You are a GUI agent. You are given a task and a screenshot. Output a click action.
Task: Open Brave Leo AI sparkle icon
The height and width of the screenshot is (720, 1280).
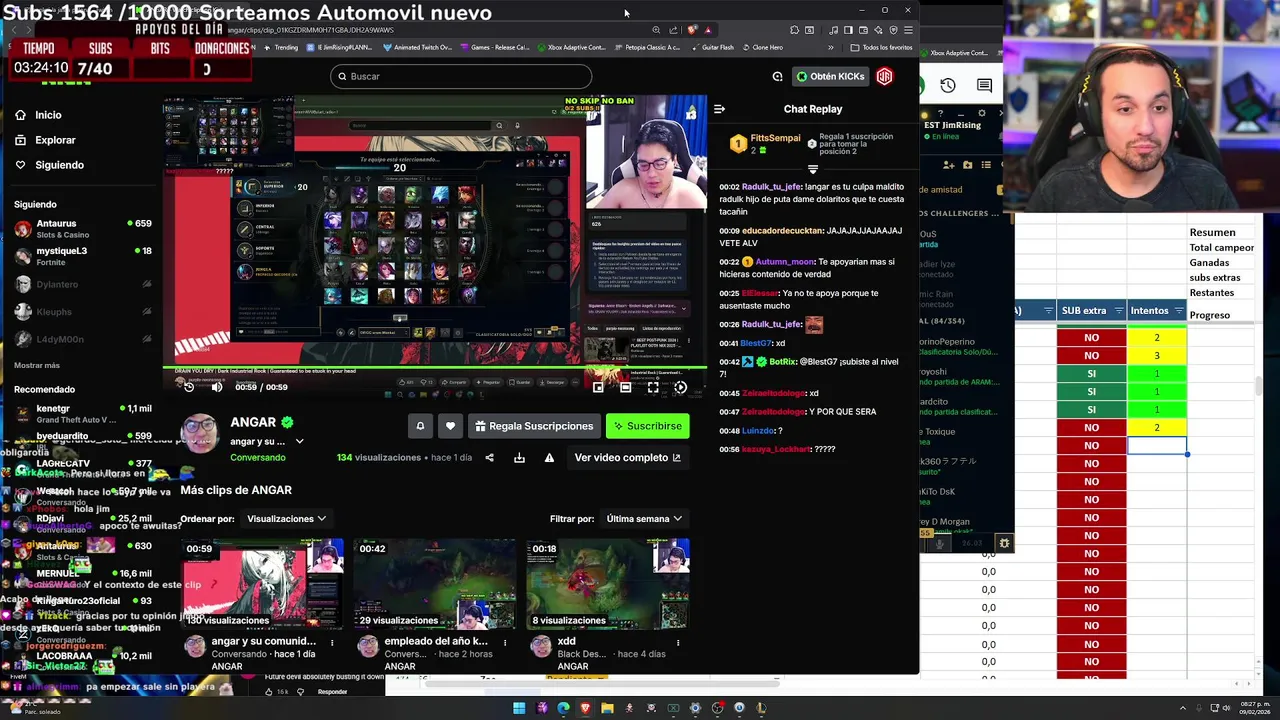point(879,30)
